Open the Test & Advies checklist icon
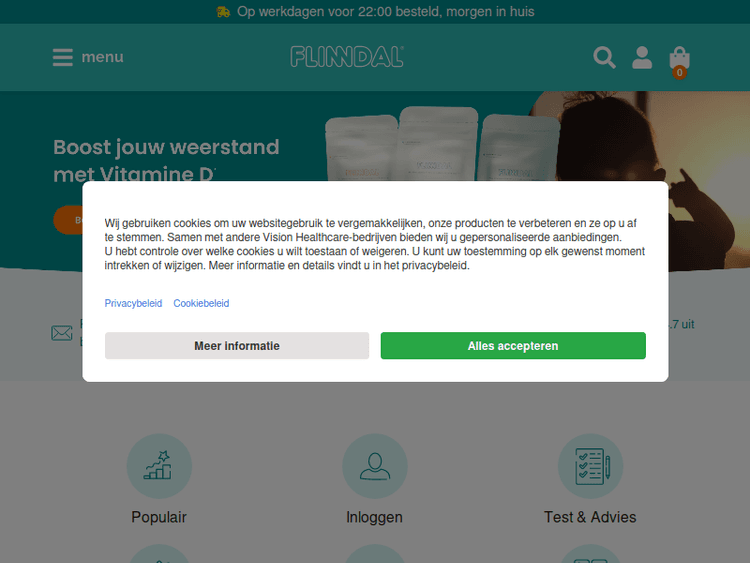The height and width of the screenshot is (563, 750). (x=591, y=466)
